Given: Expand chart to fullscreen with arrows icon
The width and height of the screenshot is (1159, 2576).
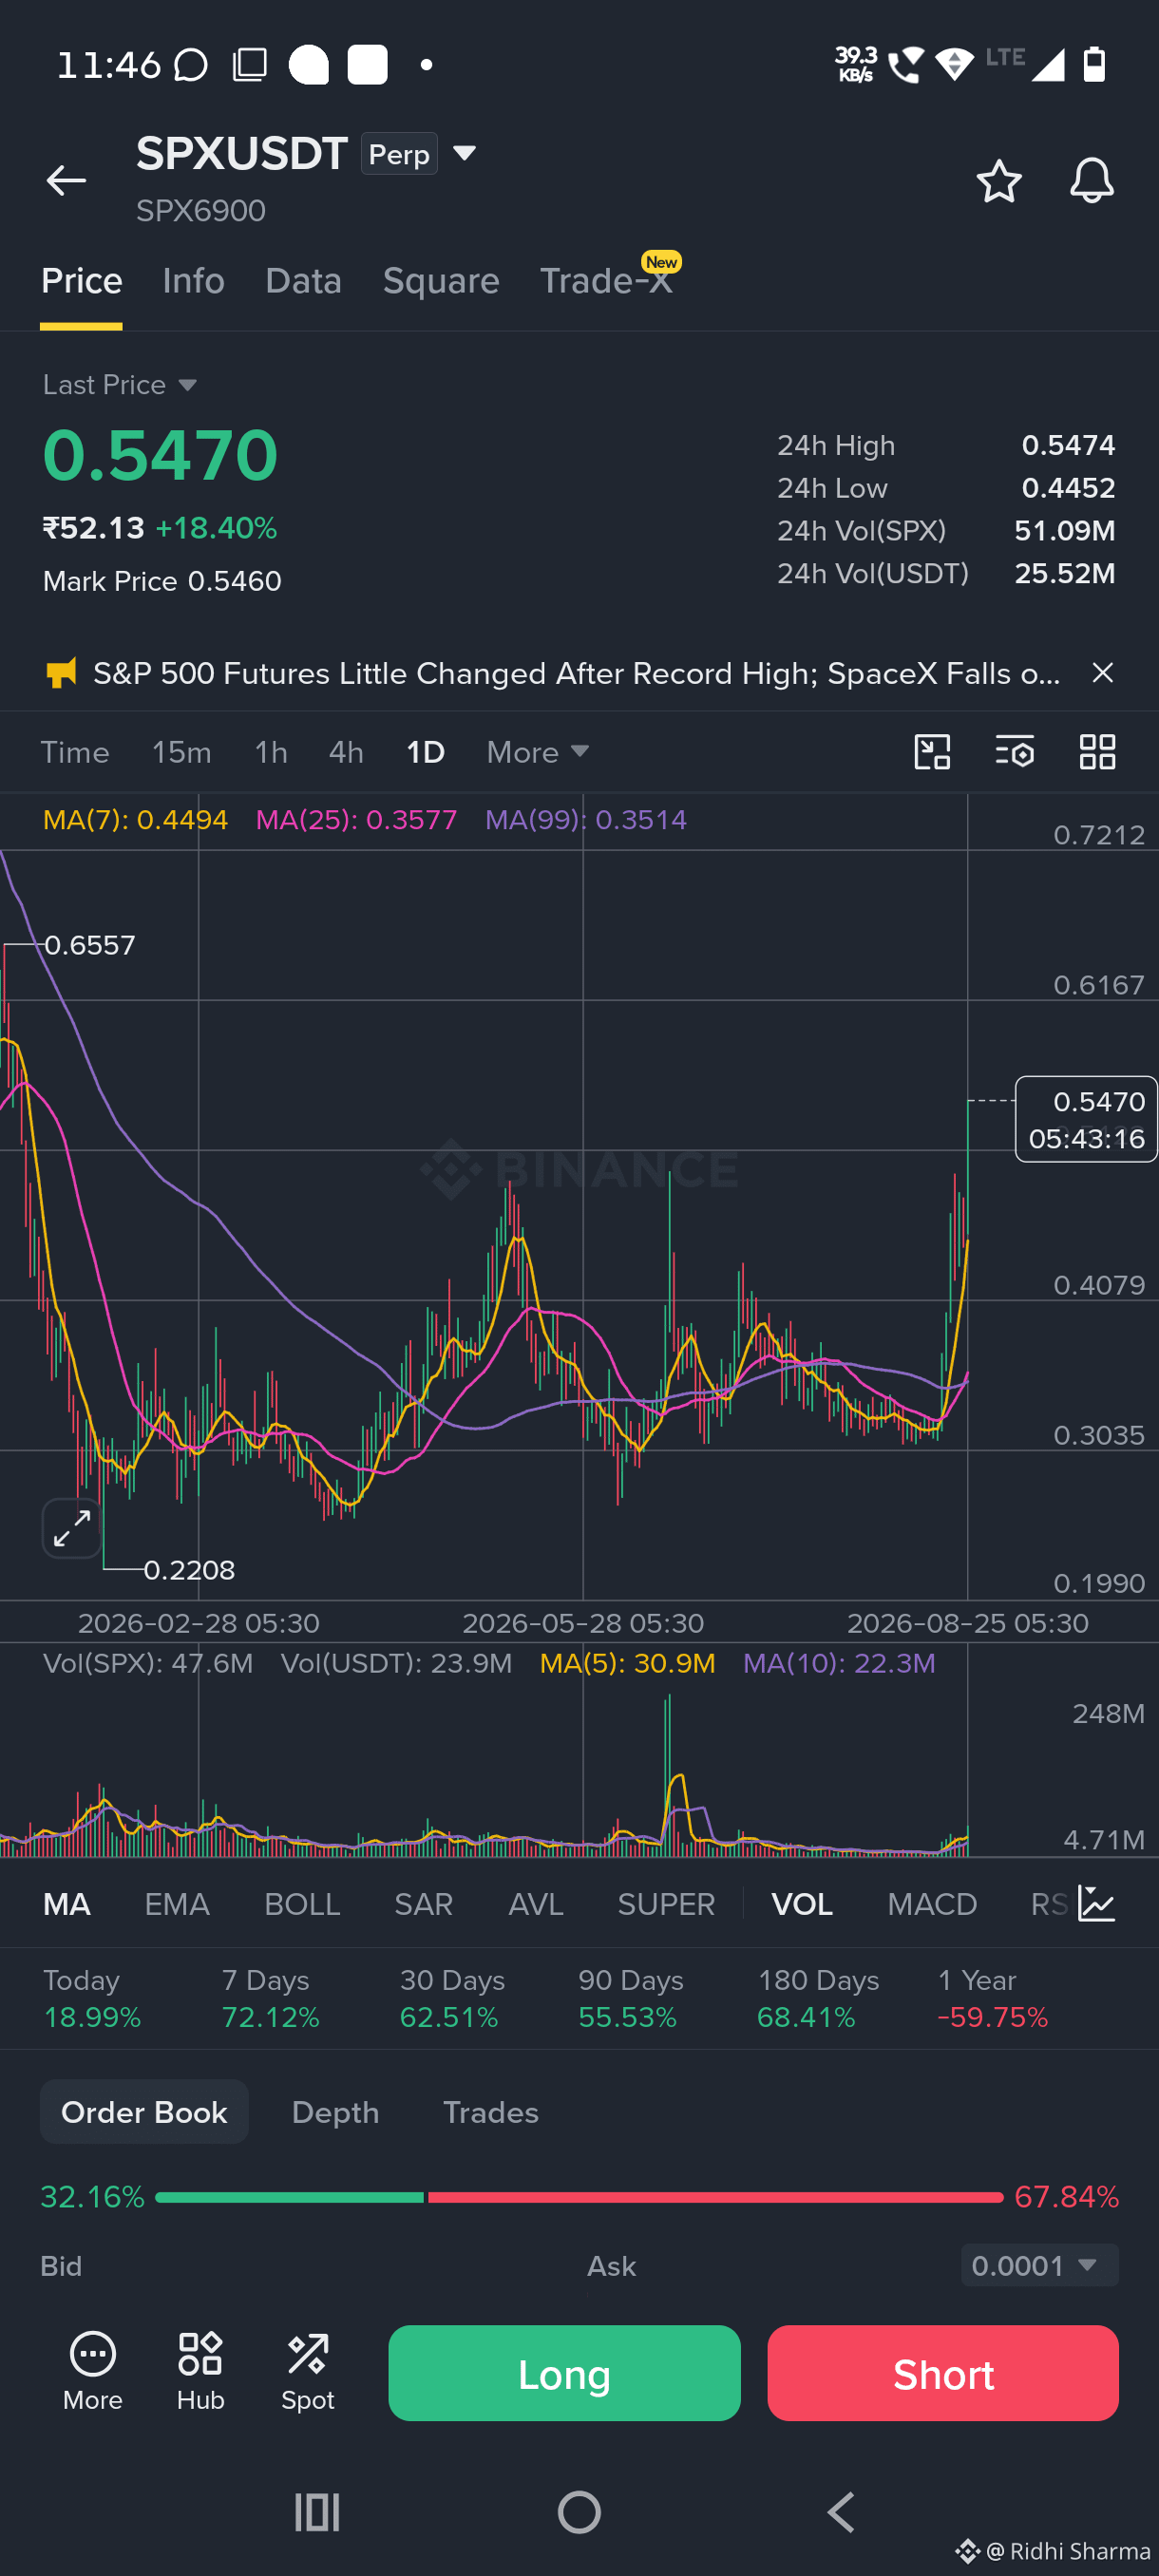Looking at the screenshot, I should click(x=72, y=1529).
